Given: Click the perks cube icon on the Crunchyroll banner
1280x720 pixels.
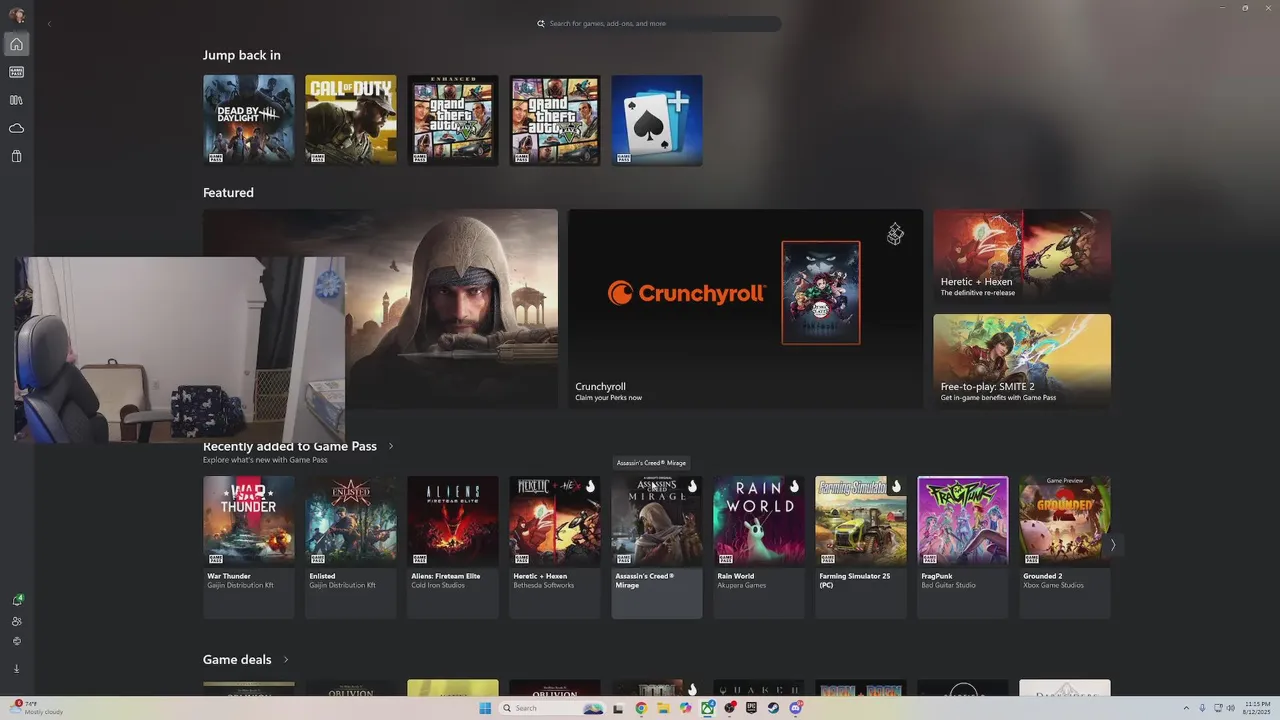Looking at the screenshot, I should pos(895,234).
